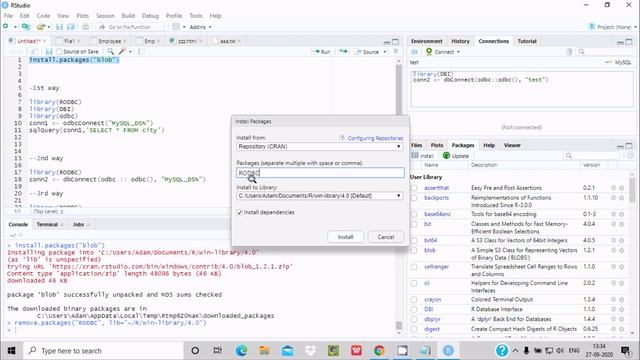Open the Source button dropdown arrow

384,52
